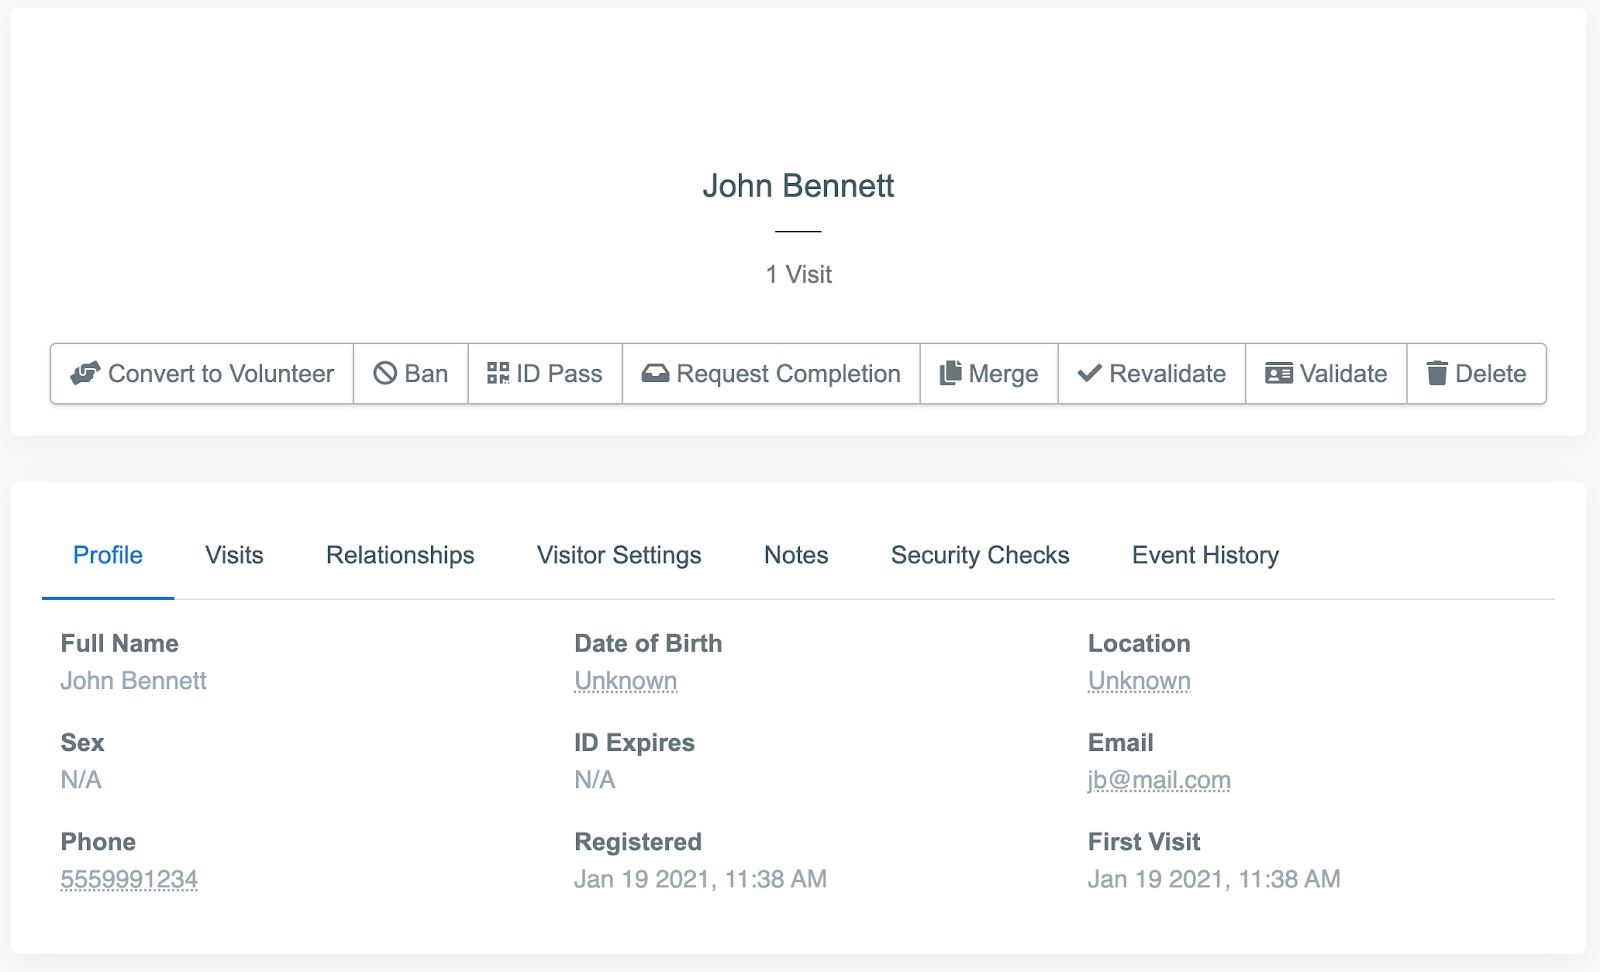
Task: Click the First Visit date value
Action: tap(1214, 880)
